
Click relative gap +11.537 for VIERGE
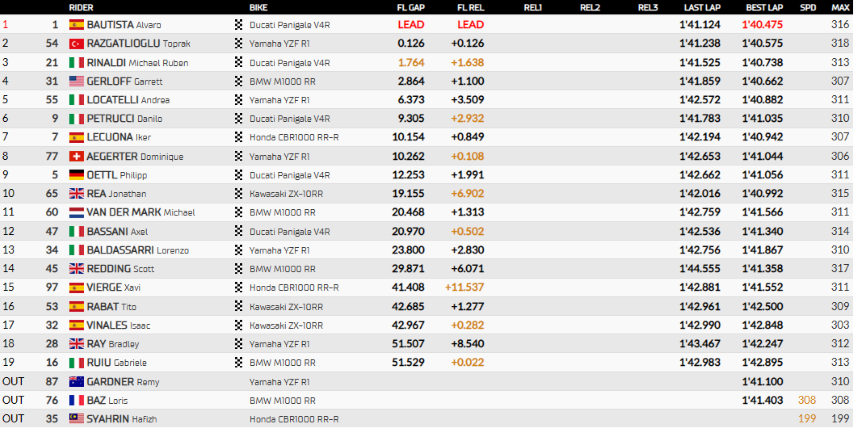click(x=465, y=288)
